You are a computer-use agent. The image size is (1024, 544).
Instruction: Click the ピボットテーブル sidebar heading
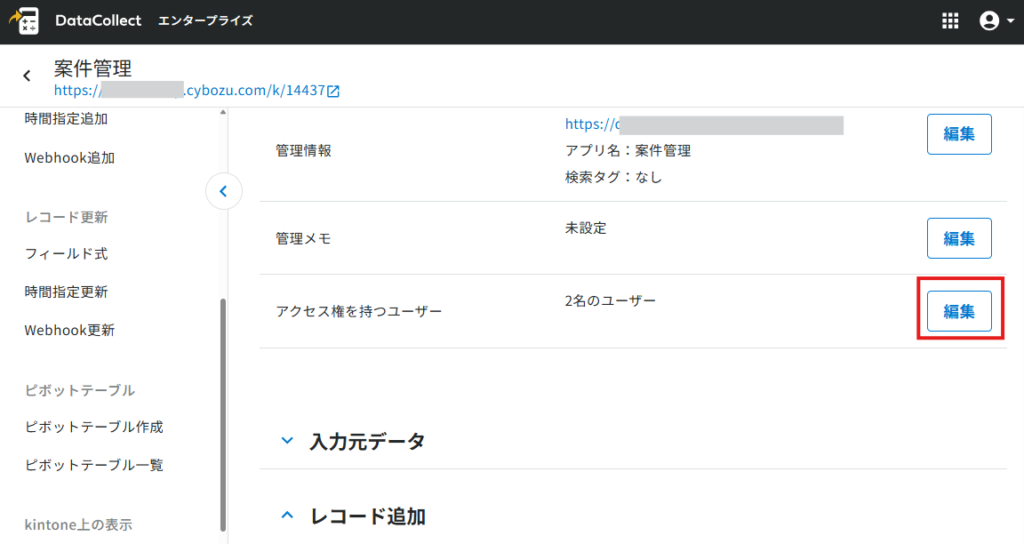point(80,390)
